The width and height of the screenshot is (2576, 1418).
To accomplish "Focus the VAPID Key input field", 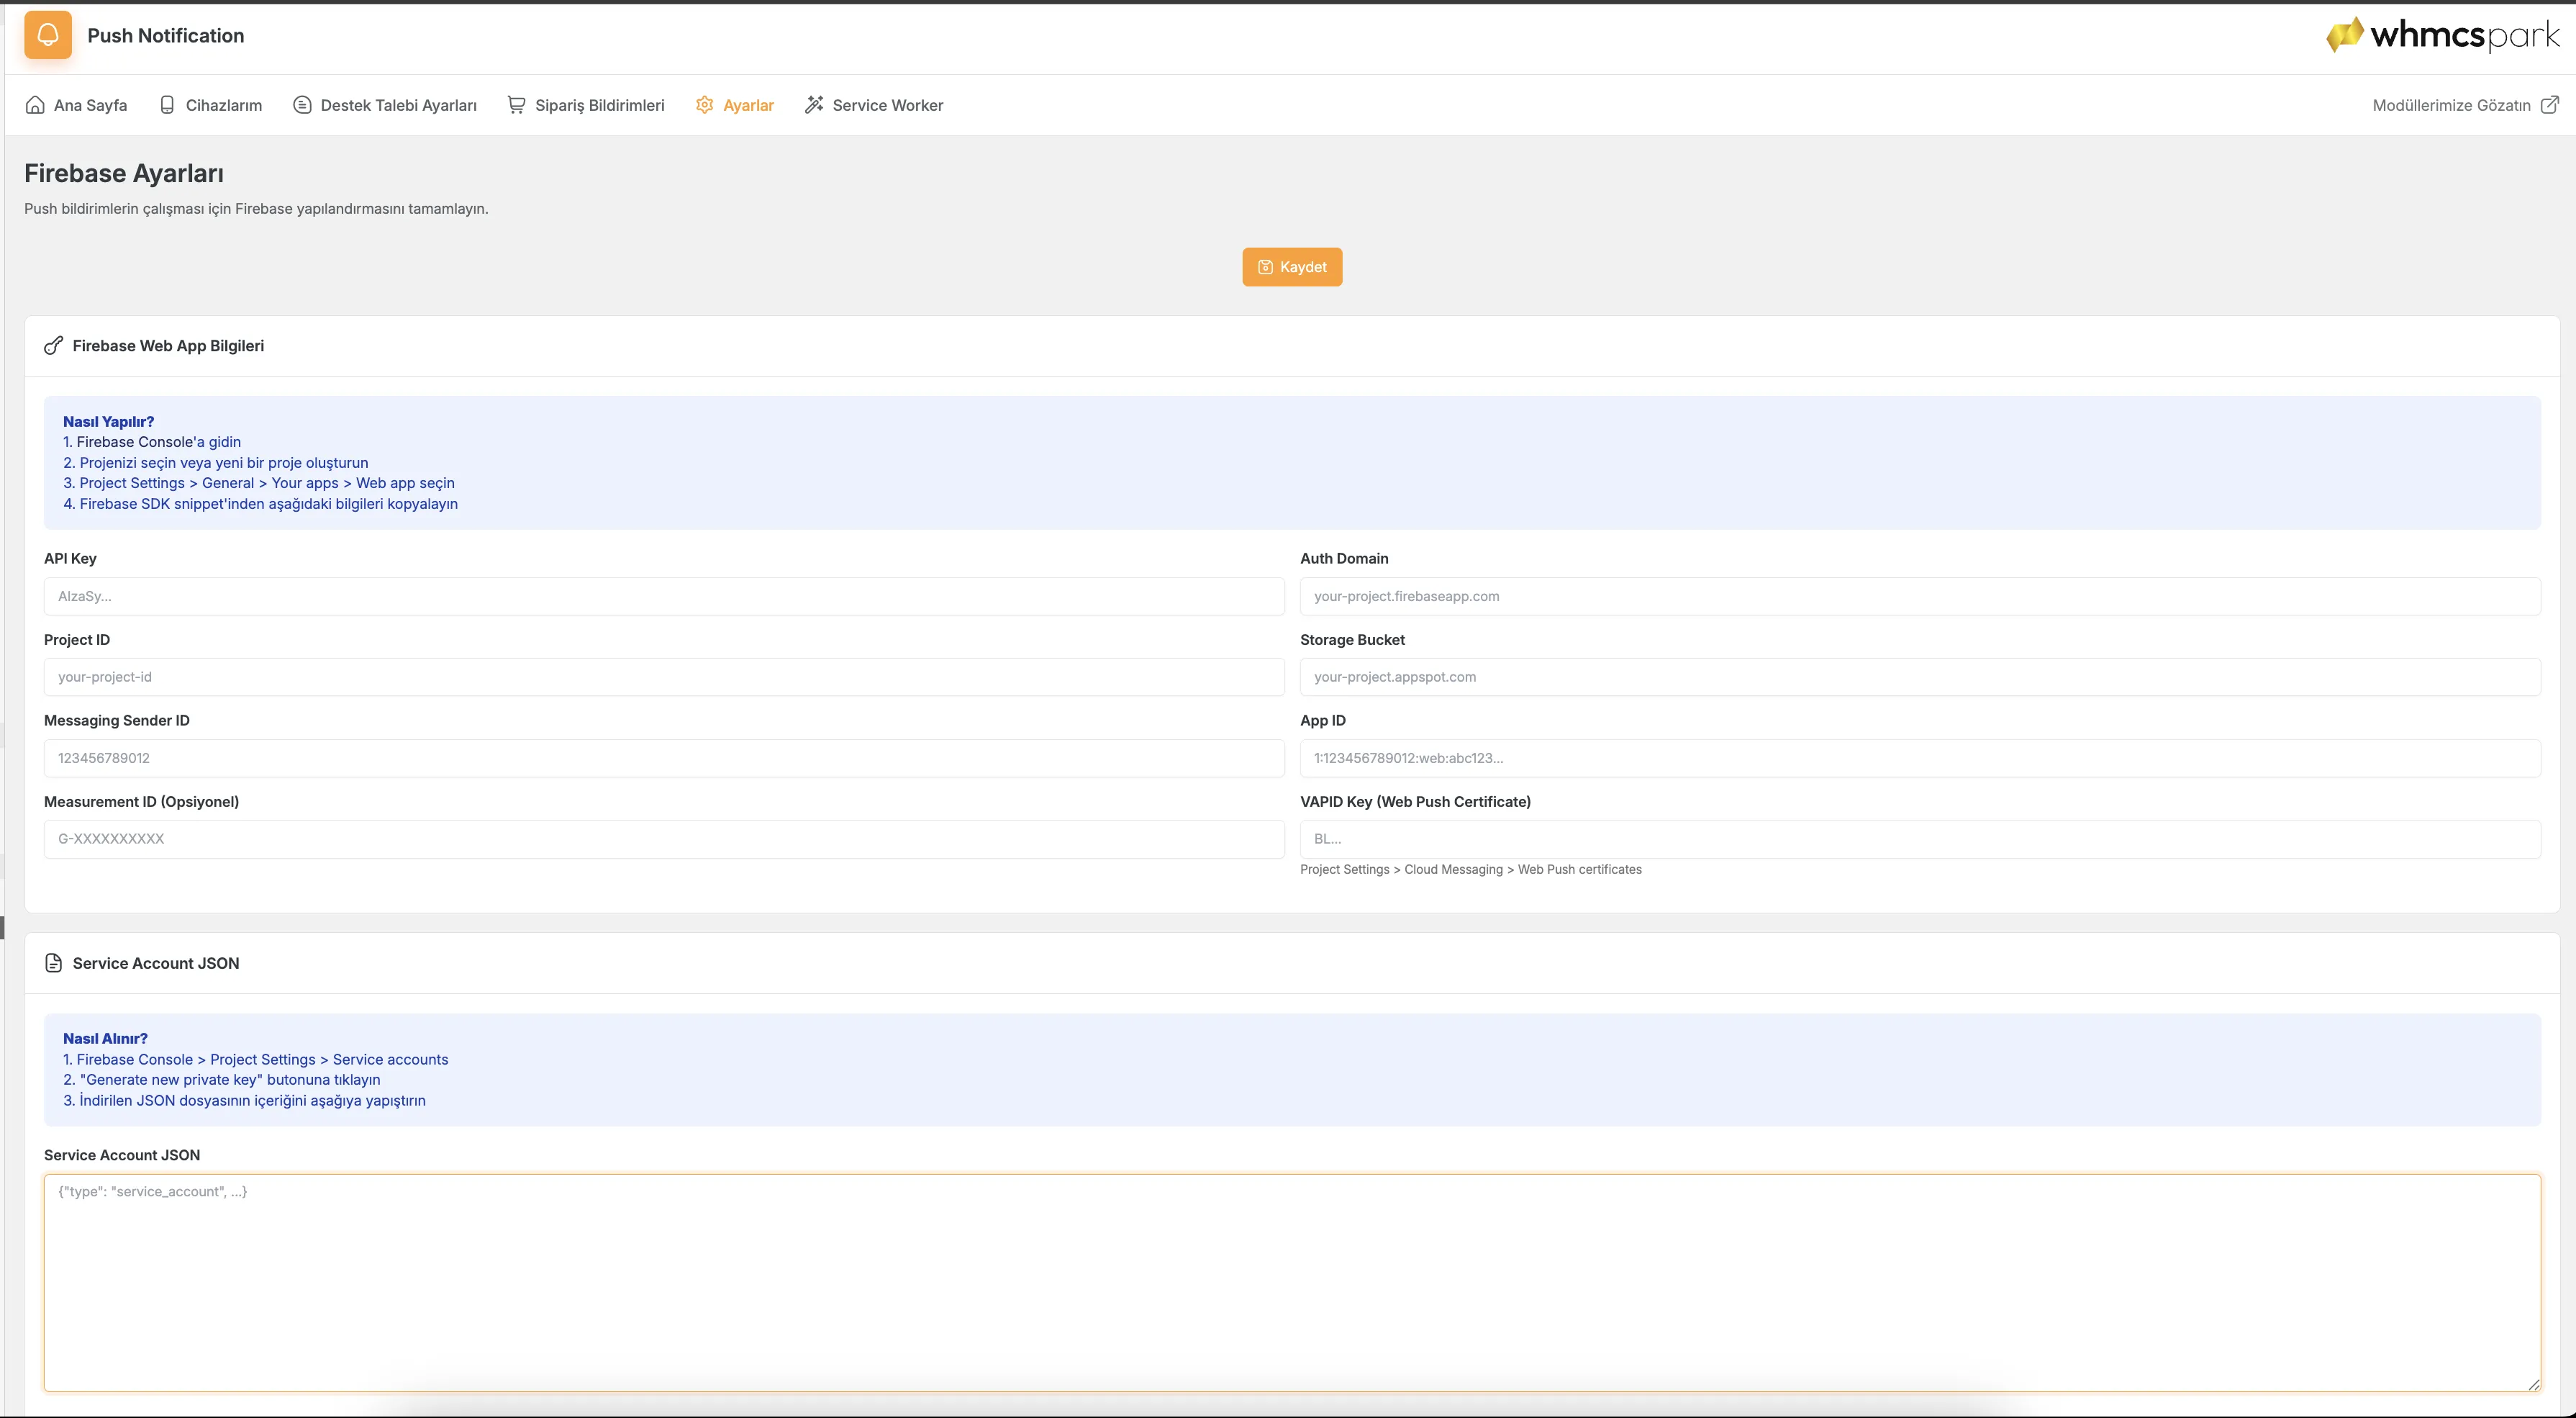I will pos(1920,839).
